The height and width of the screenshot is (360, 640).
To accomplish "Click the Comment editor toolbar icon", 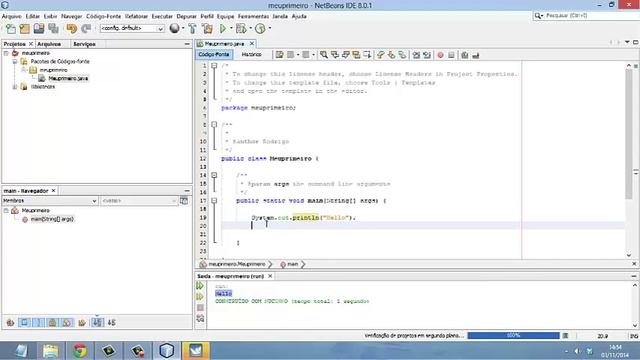I will click(464, 55).
